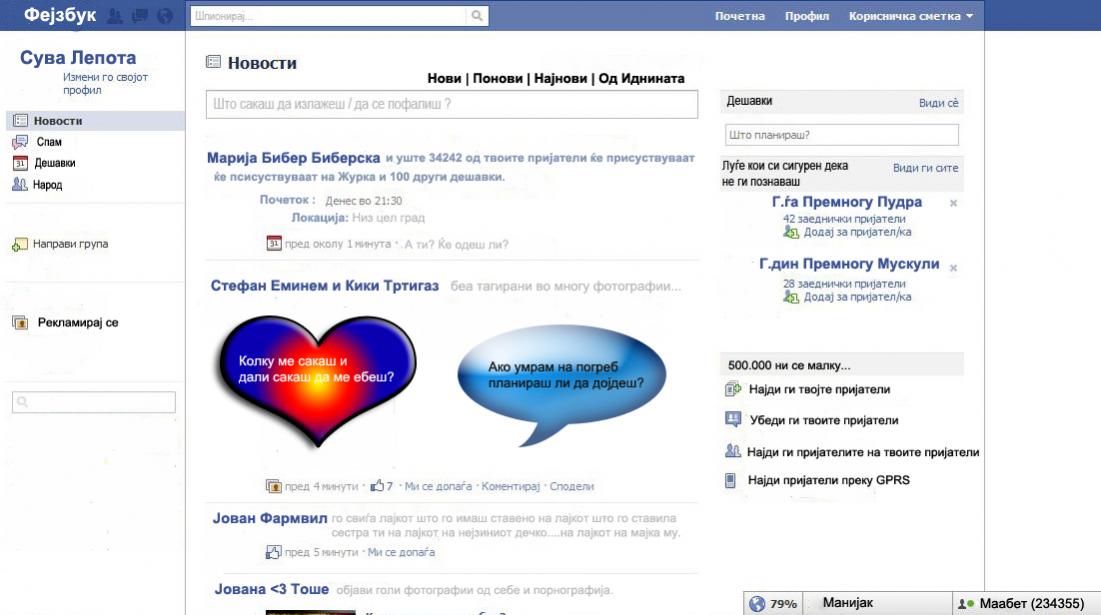Click the Фејзбук logo
The width and height of the screenshot is (1101, 615).
60,15
